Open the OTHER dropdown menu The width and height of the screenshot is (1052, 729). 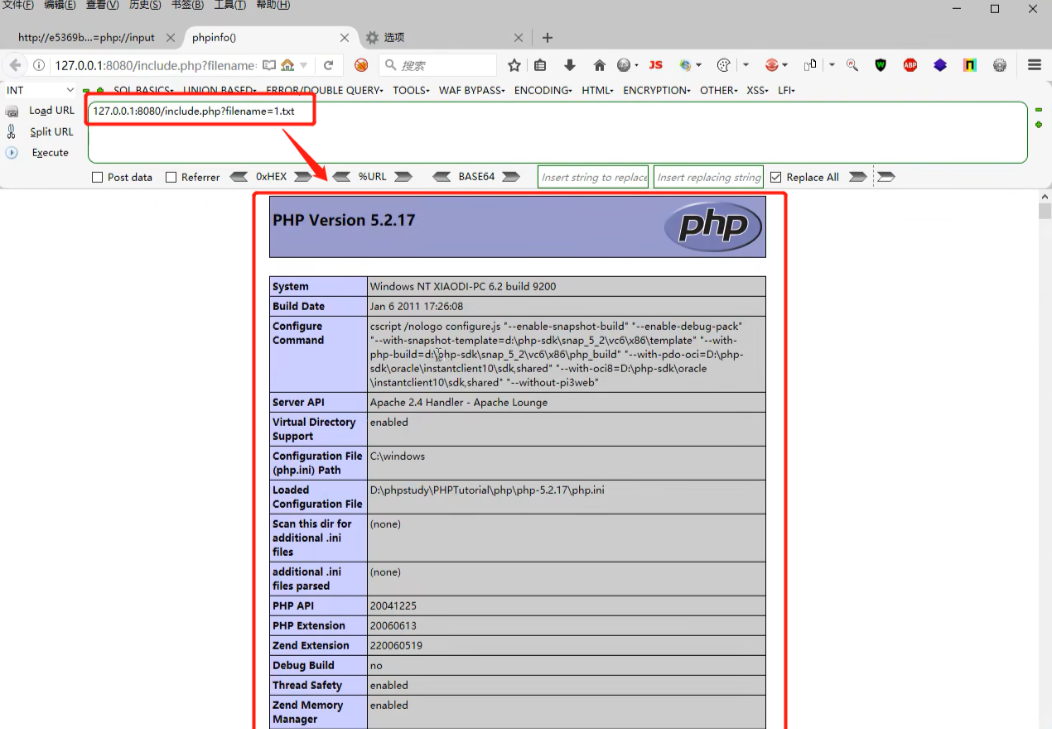pyautogui.click(x=719, y=90)
